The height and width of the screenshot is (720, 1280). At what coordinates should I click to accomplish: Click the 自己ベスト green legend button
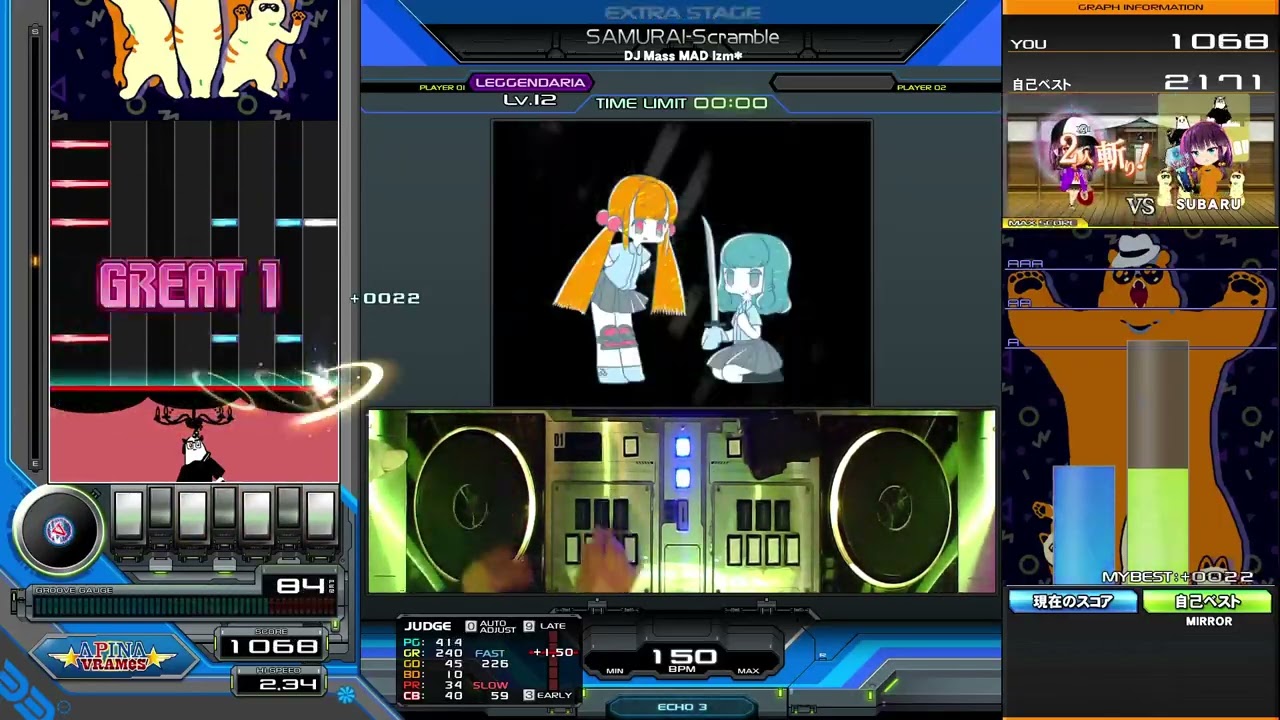1207,602
